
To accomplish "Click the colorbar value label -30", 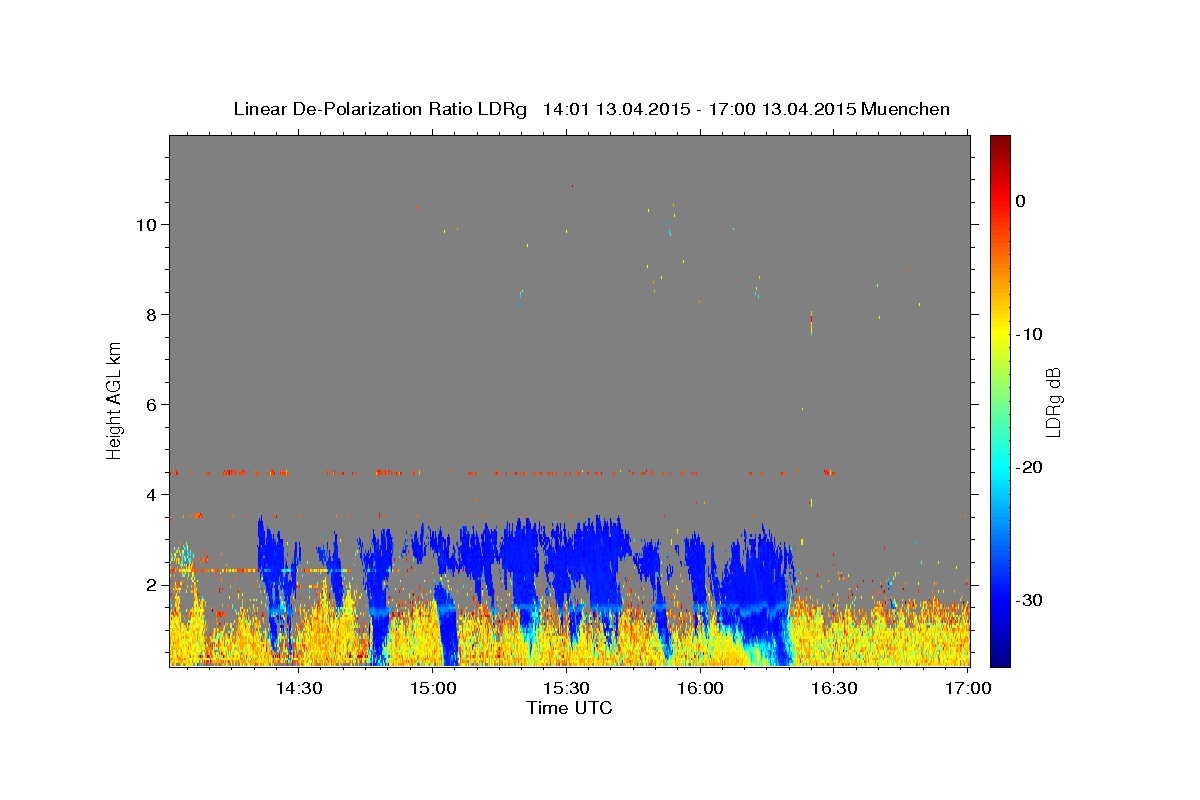I will pyautogui.click(x=1030, y=600).
